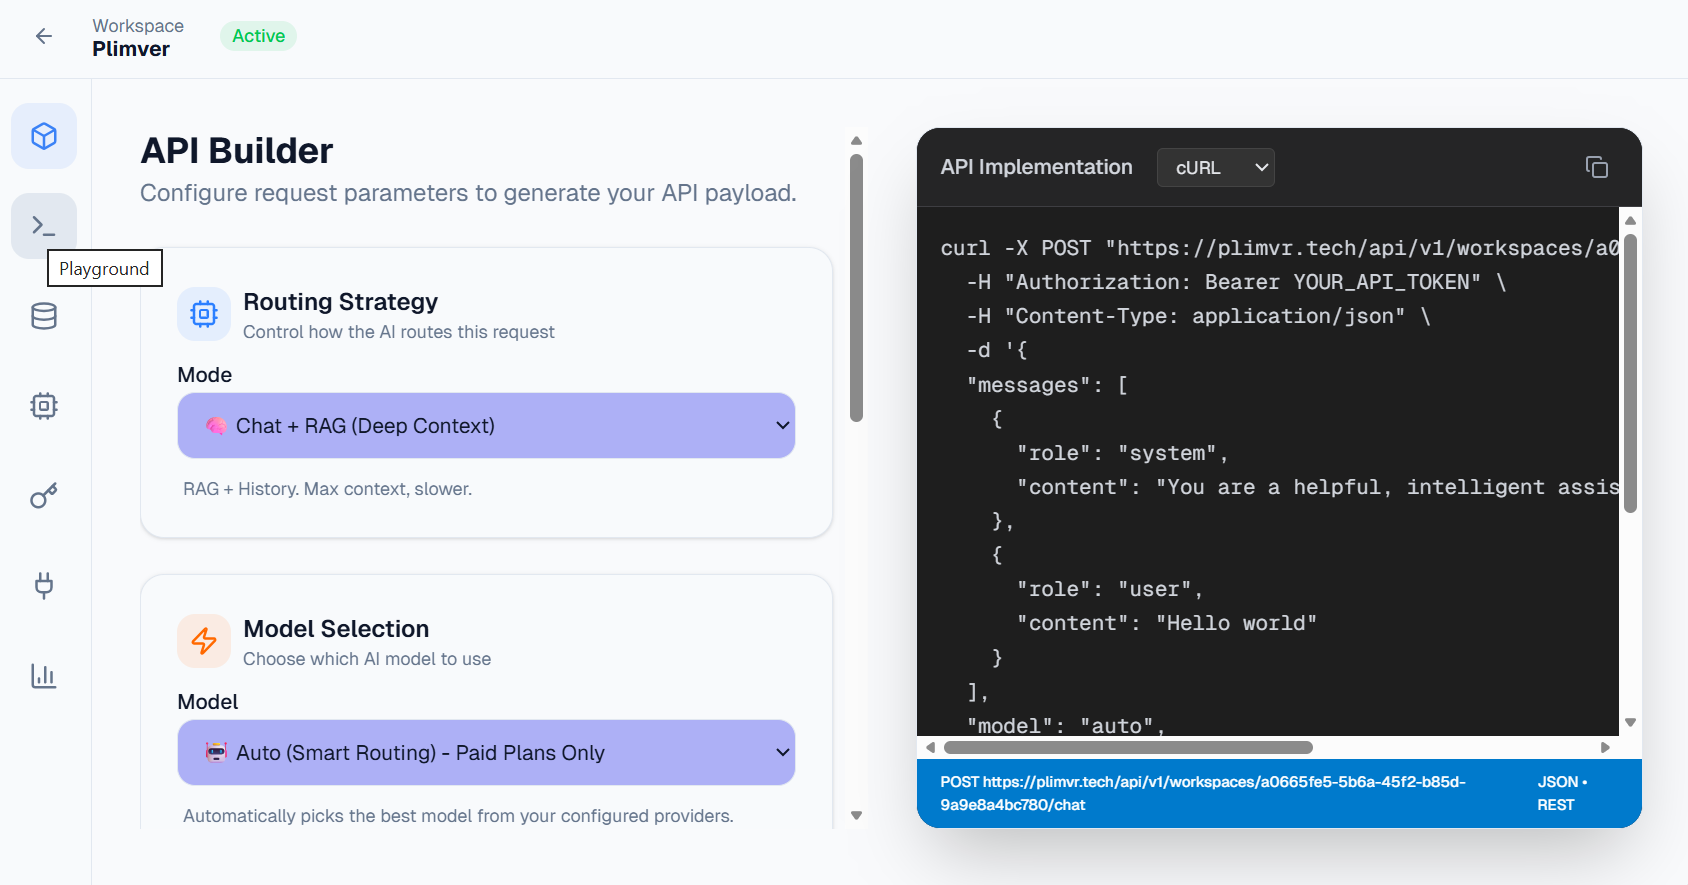Click the code panel vertical scrollbar
Image resolution: width=1688 pixels, height=885 pixels.
click(x=1630, y=374)
